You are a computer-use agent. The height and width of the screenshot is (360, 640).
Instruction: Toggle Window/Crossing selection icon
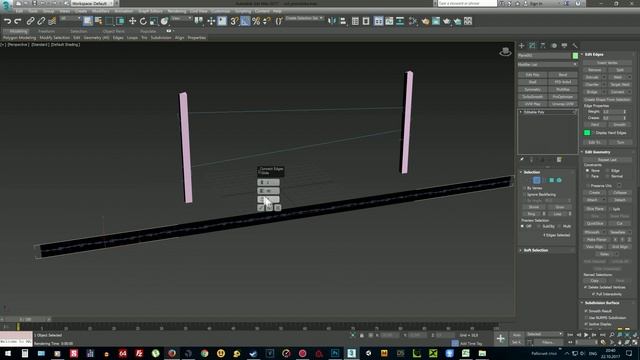click(x=120, y=21)
